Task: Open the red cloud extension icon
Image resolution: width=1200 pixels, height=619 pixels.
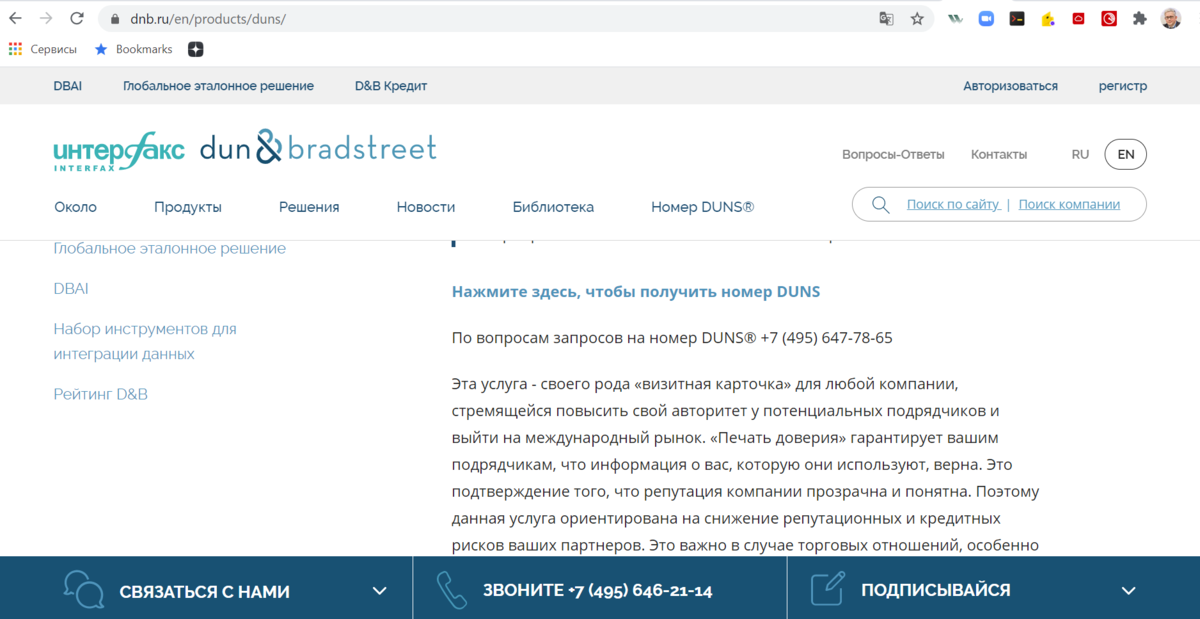Action: coord(1078,19)
